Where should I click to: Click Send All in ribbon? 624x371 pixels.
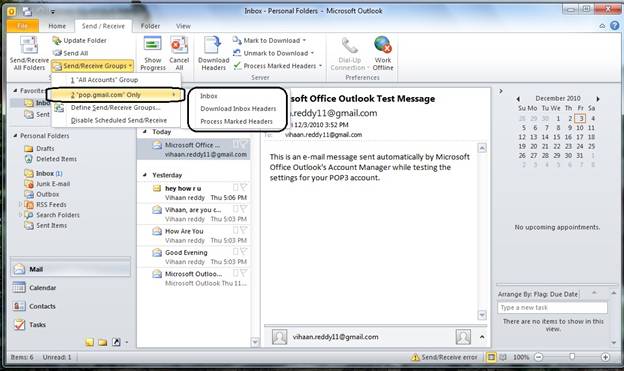coord(70,53)
